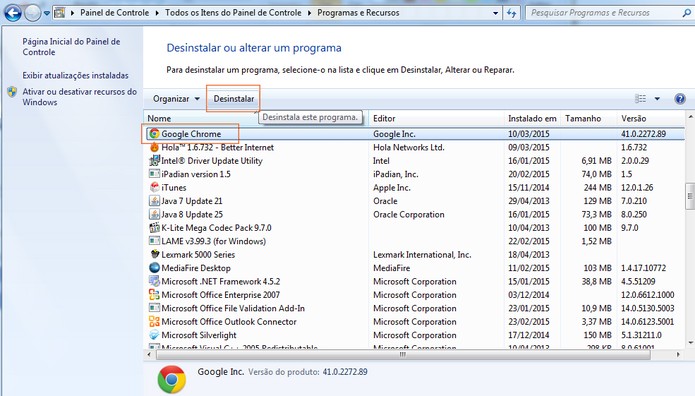Open Exibir atualizações instaladas link

click(75, 75)
